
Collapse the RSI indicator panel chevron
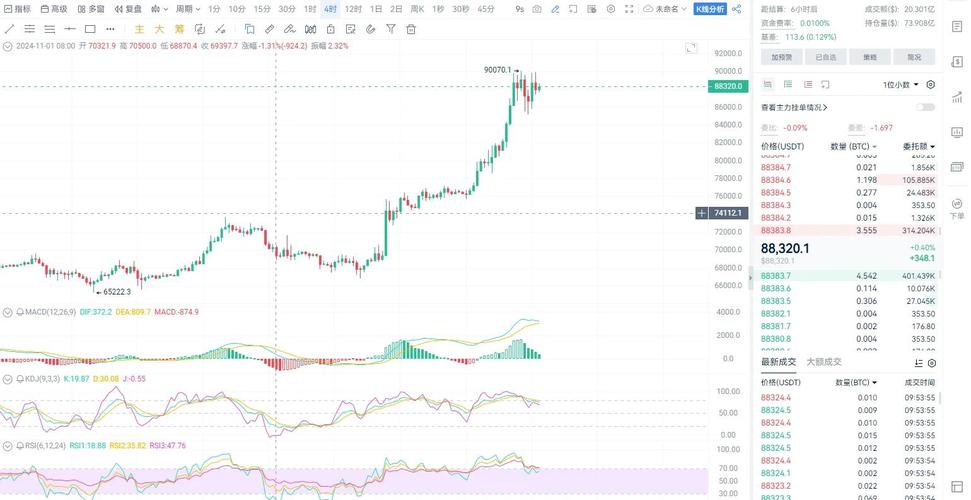(x=7, y=445)
